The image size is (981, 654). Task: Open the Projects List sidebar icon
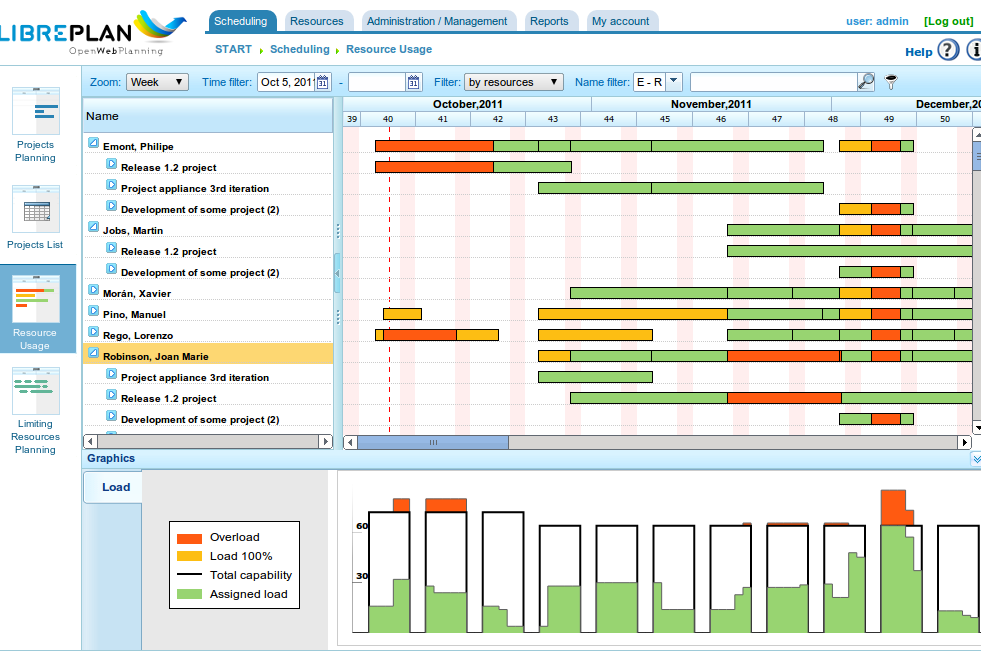[36, 209]
